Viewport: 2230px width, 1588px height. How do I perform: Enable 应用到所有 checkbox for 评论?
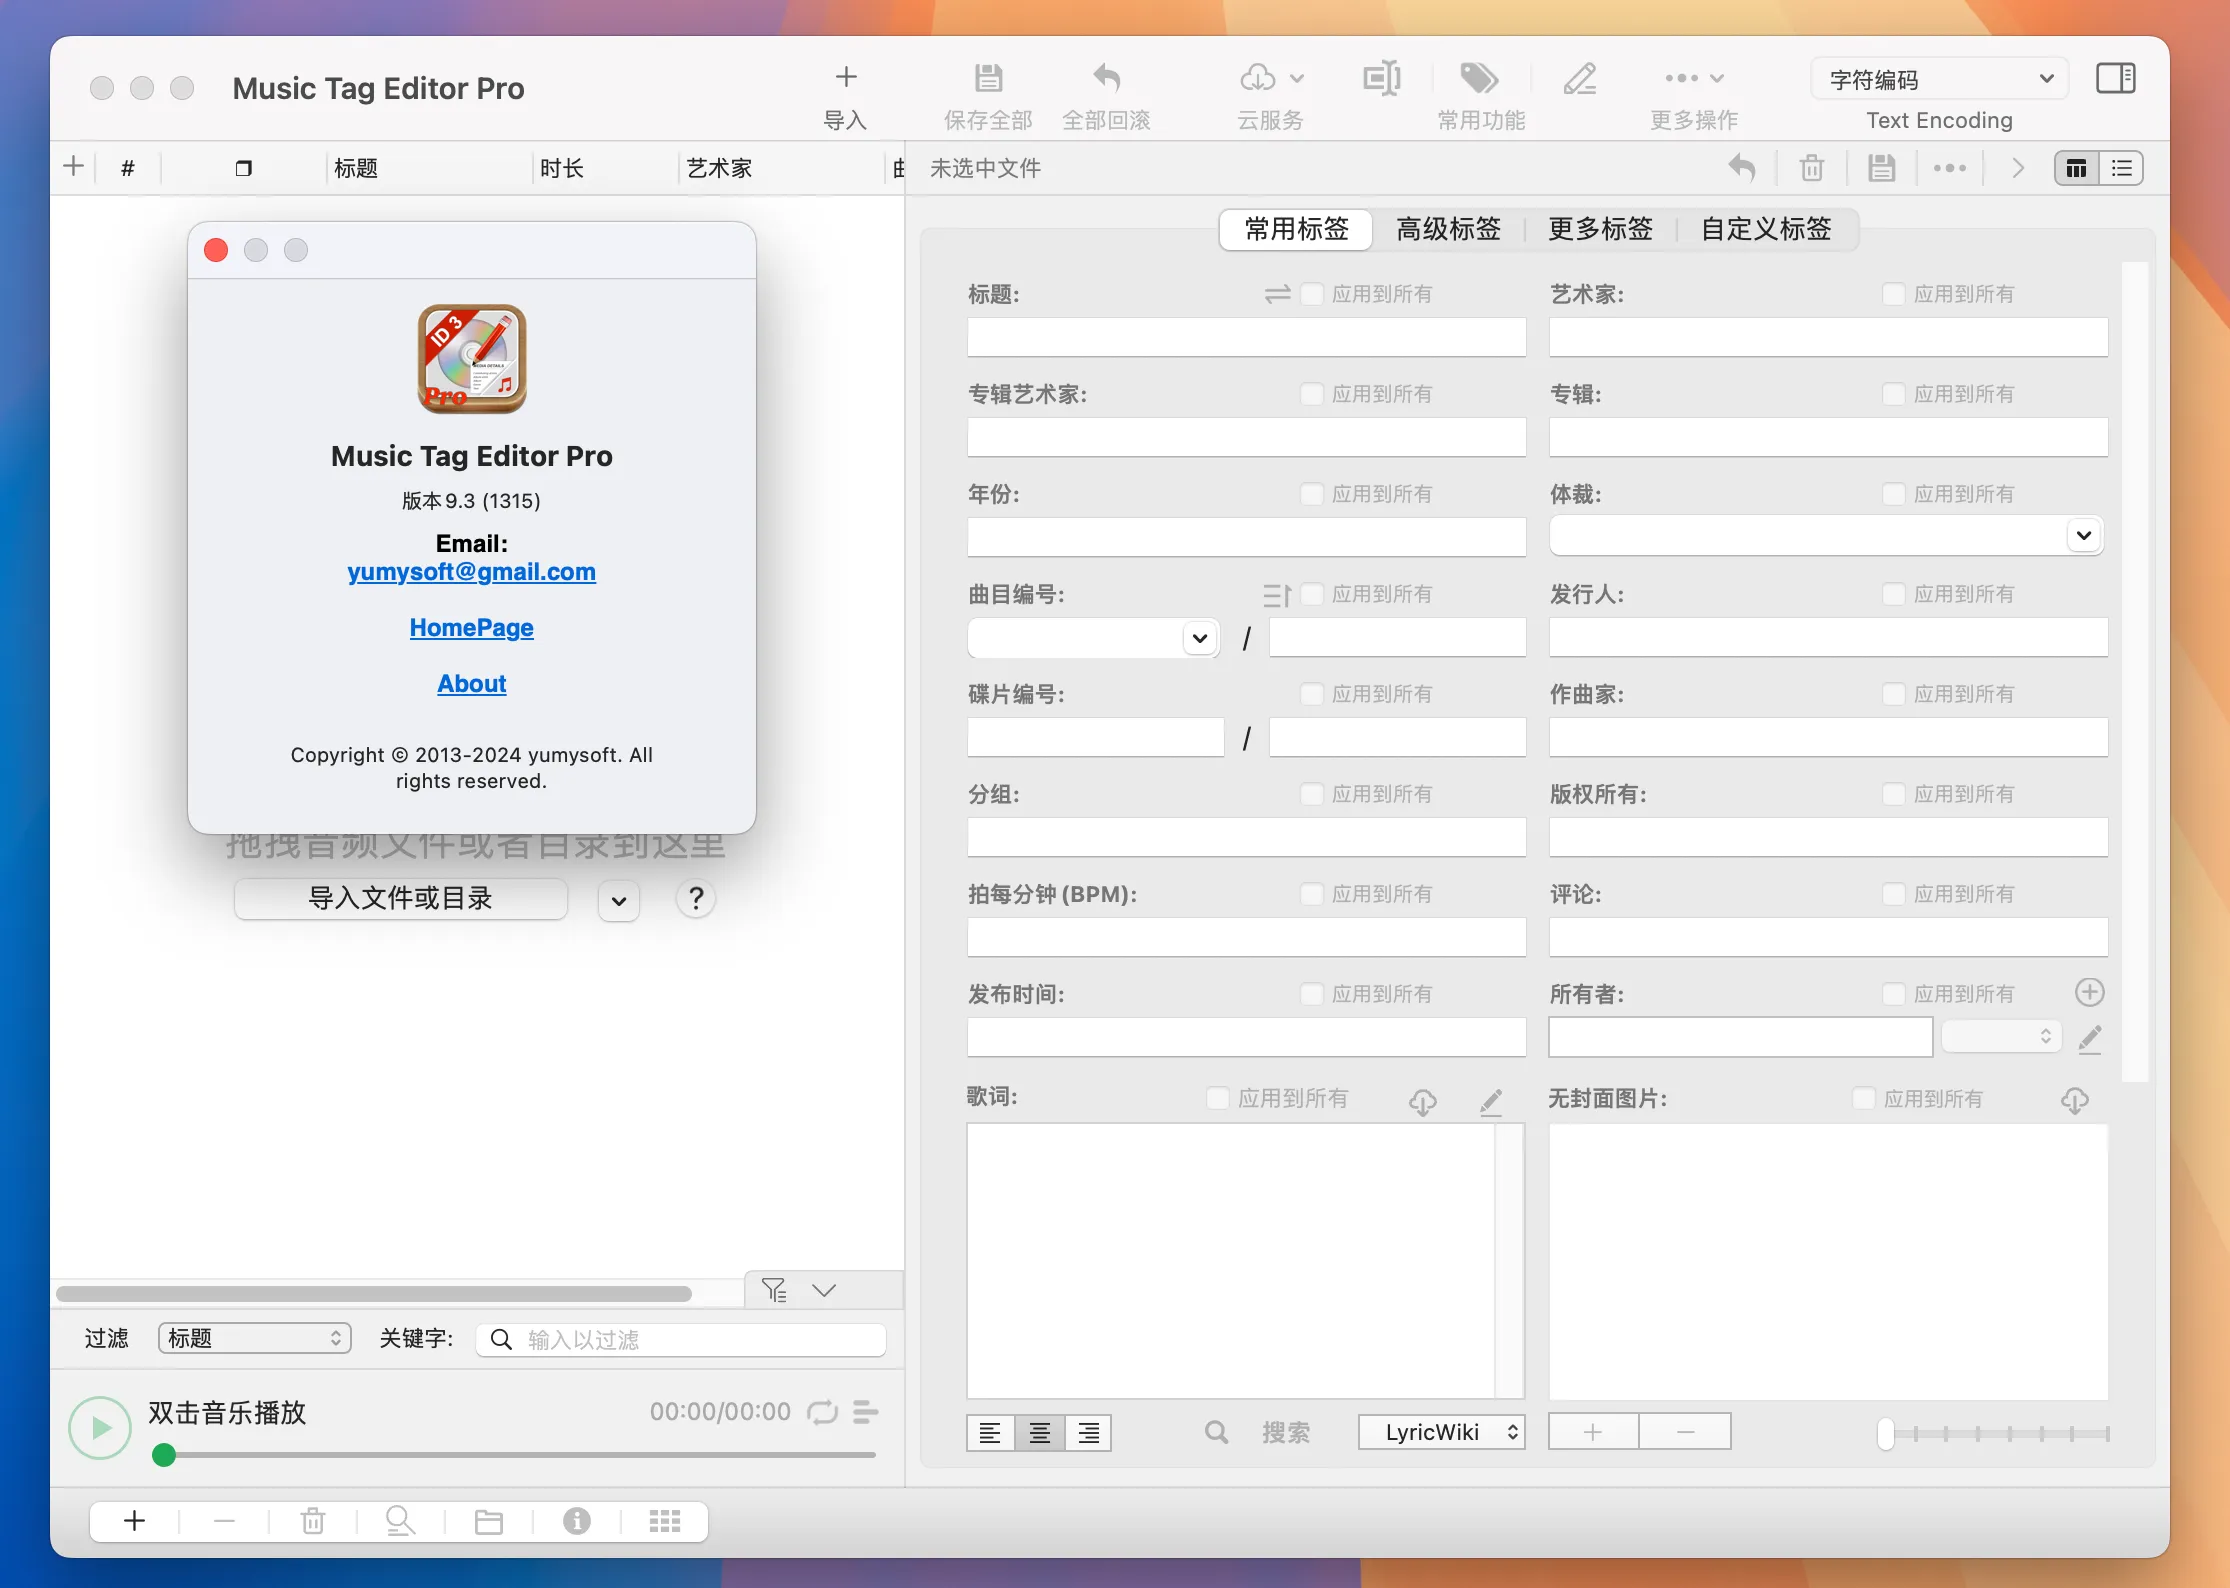[x=1893, y=893]
